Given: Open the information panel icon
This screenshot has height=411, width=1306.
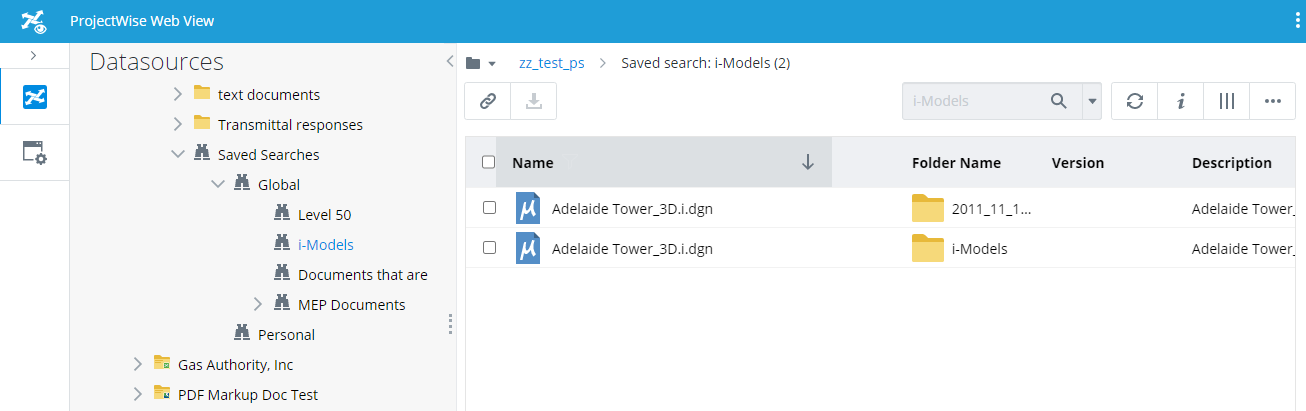Looking at the screenshot, I should click(x=1181, y=101).
